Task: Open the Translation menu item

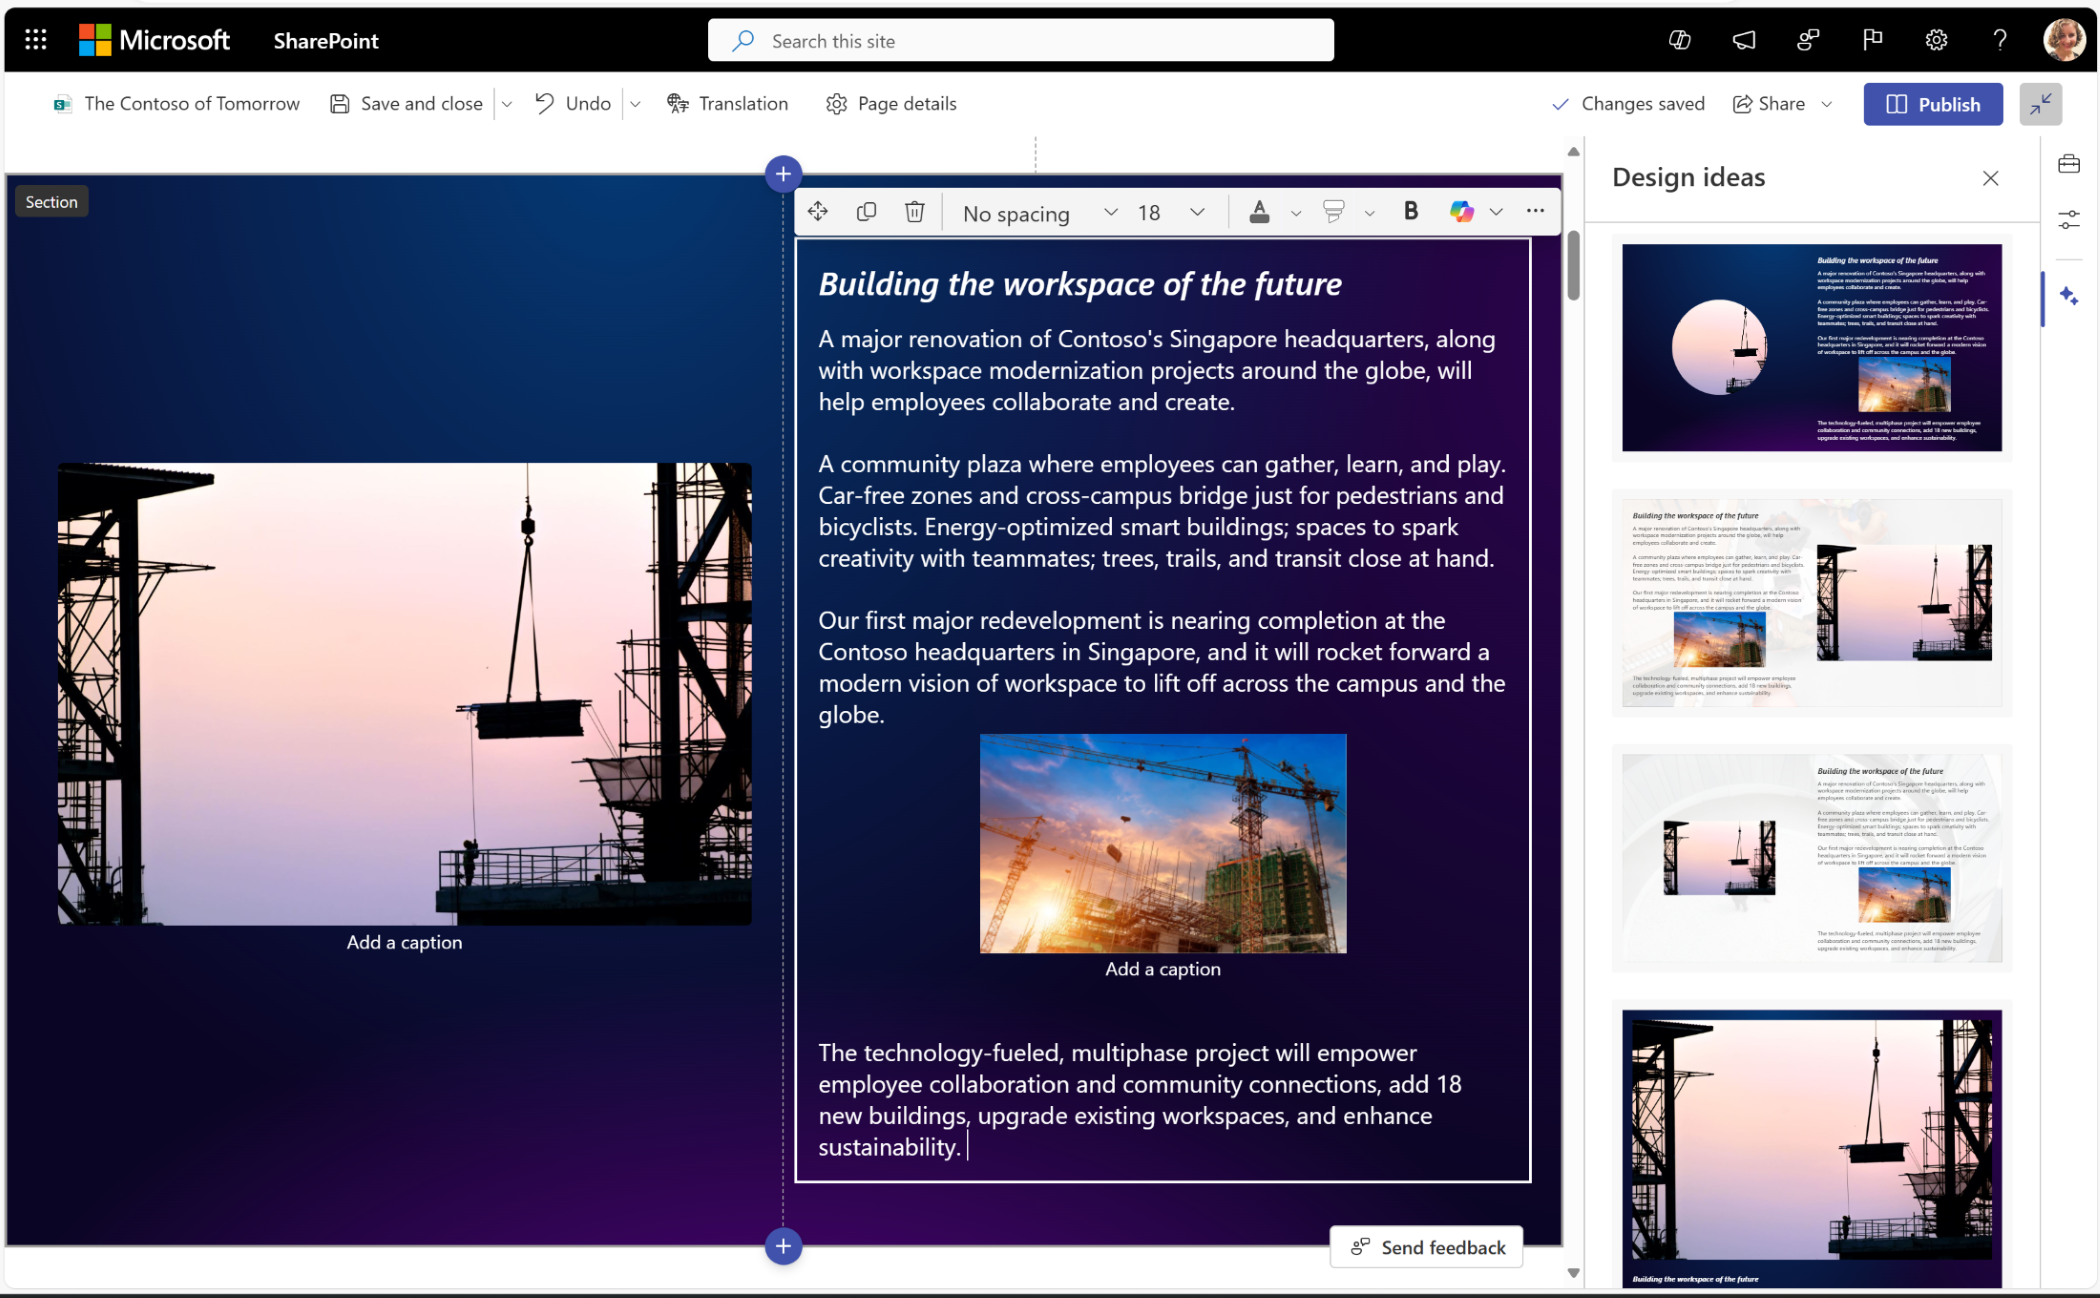Action: [x=728, y=102]
